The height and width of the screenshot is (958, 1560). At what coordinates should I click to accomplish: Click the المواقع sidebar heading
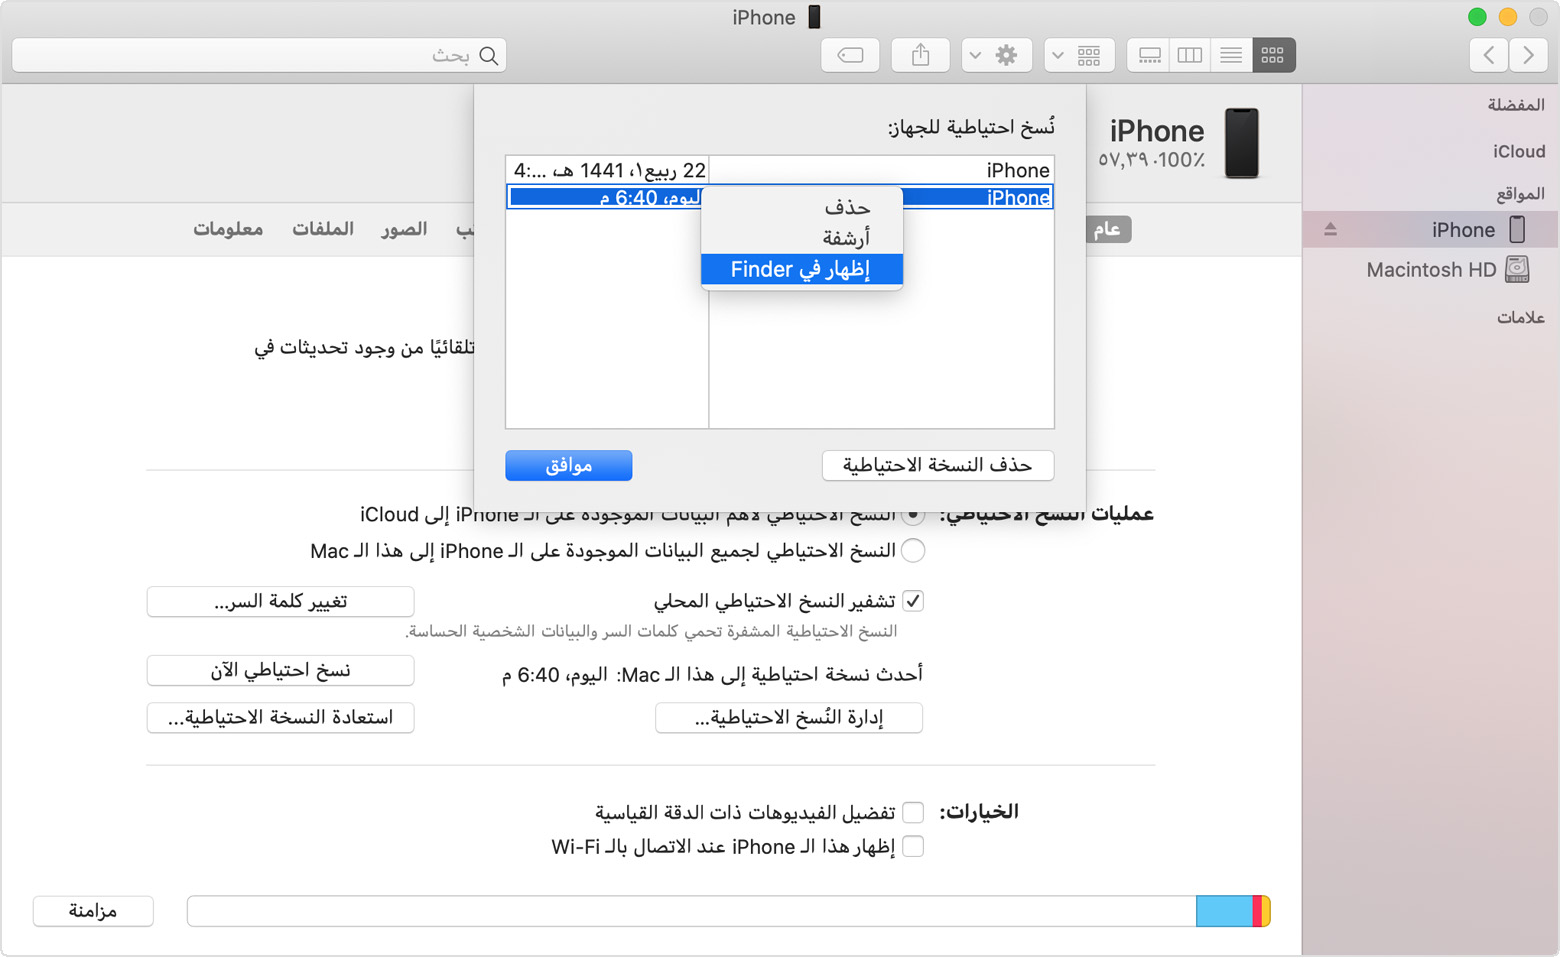pyautogui.click(x=1520, y=193)
